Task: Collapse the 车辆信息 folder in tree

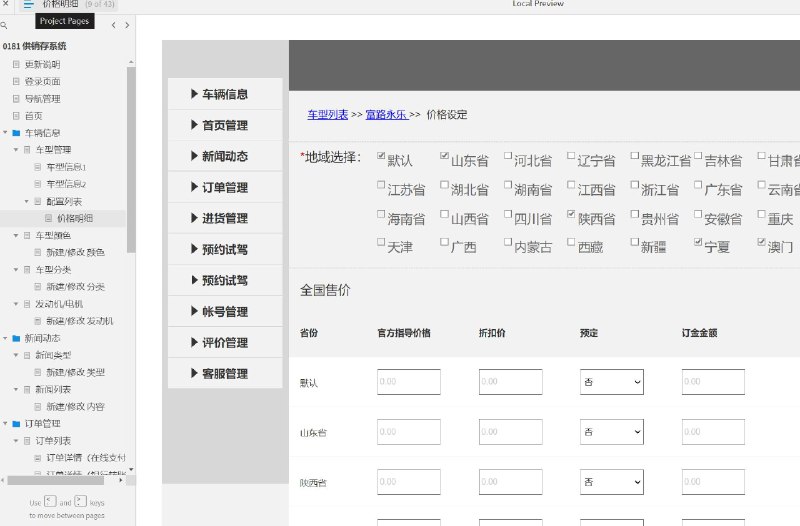Action: point(5,133)
